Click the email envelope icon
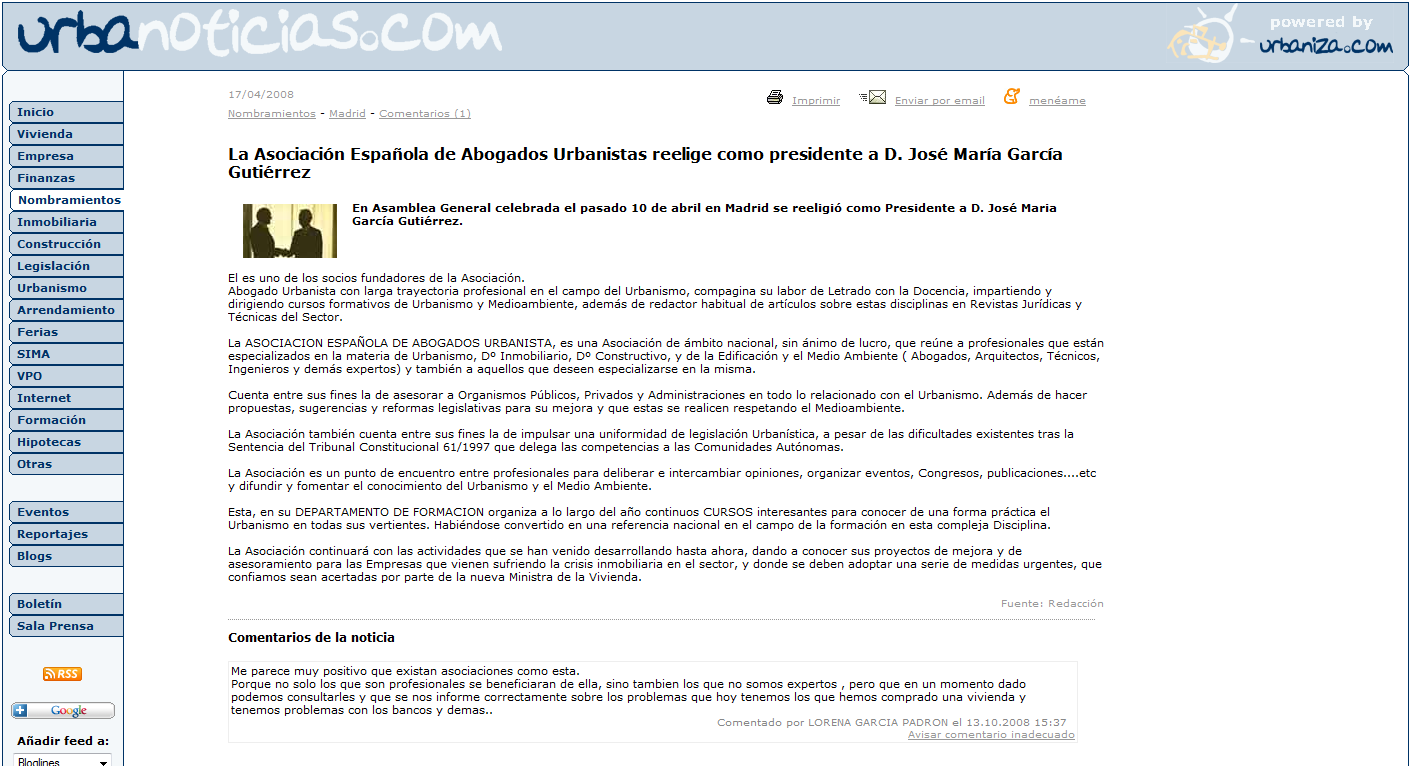The image size is (1421, 766). click(874, 98)
